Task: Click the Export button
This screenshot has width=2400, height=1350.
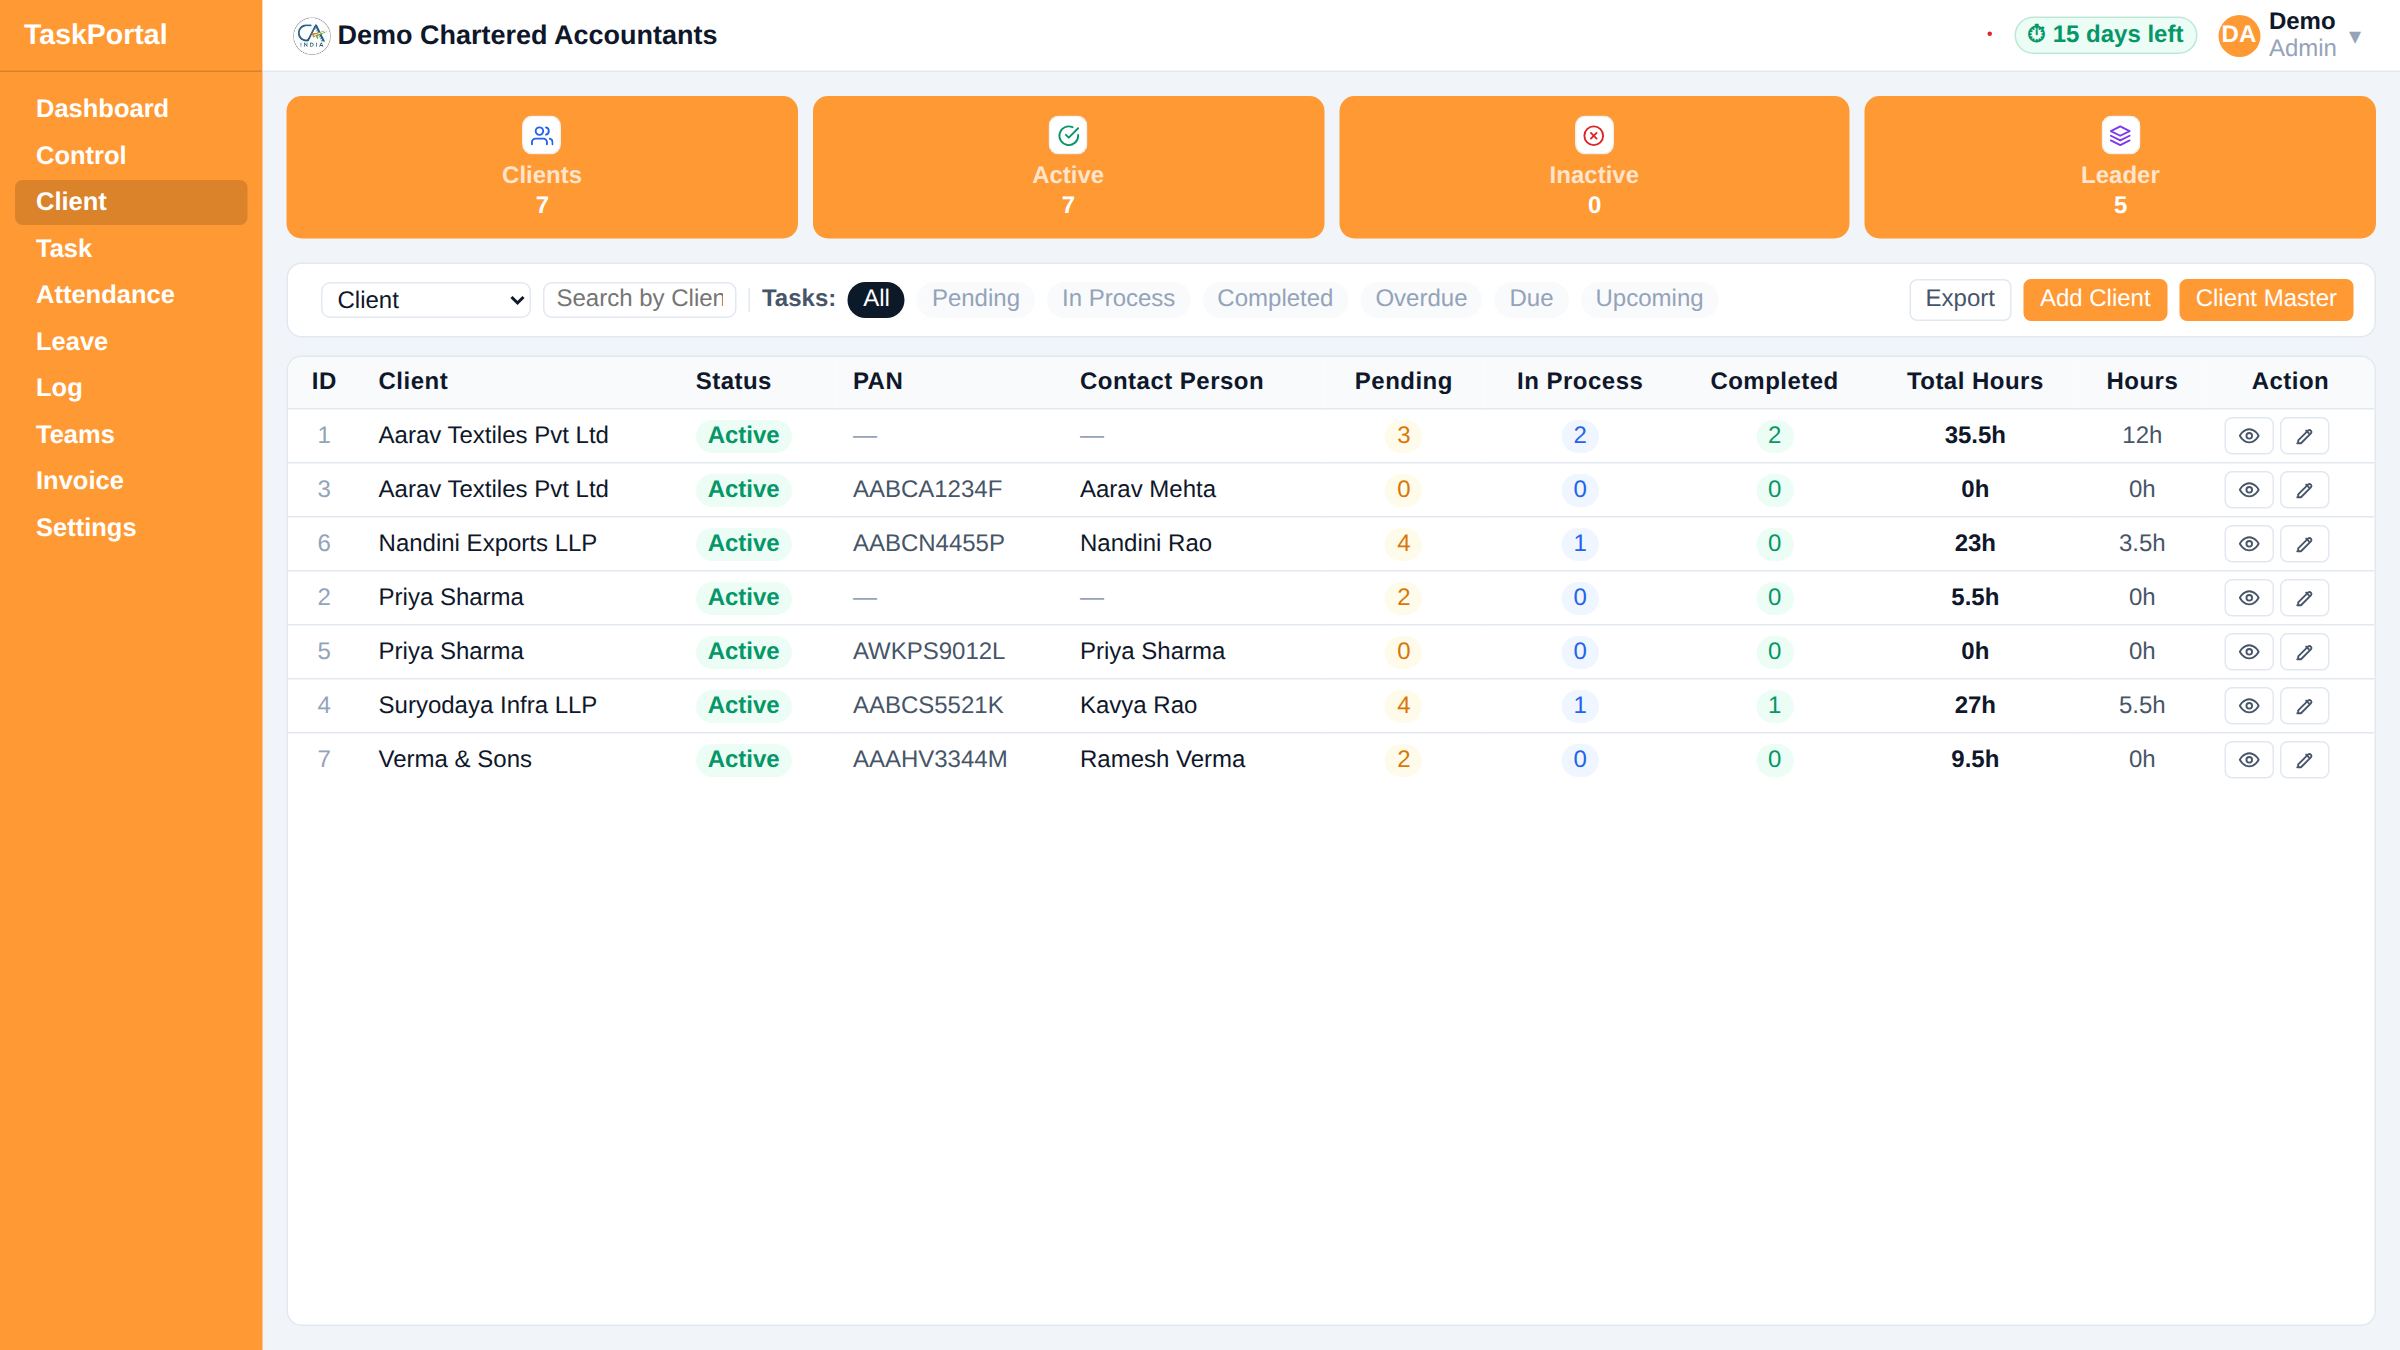Action: (x=1959, y=299)
